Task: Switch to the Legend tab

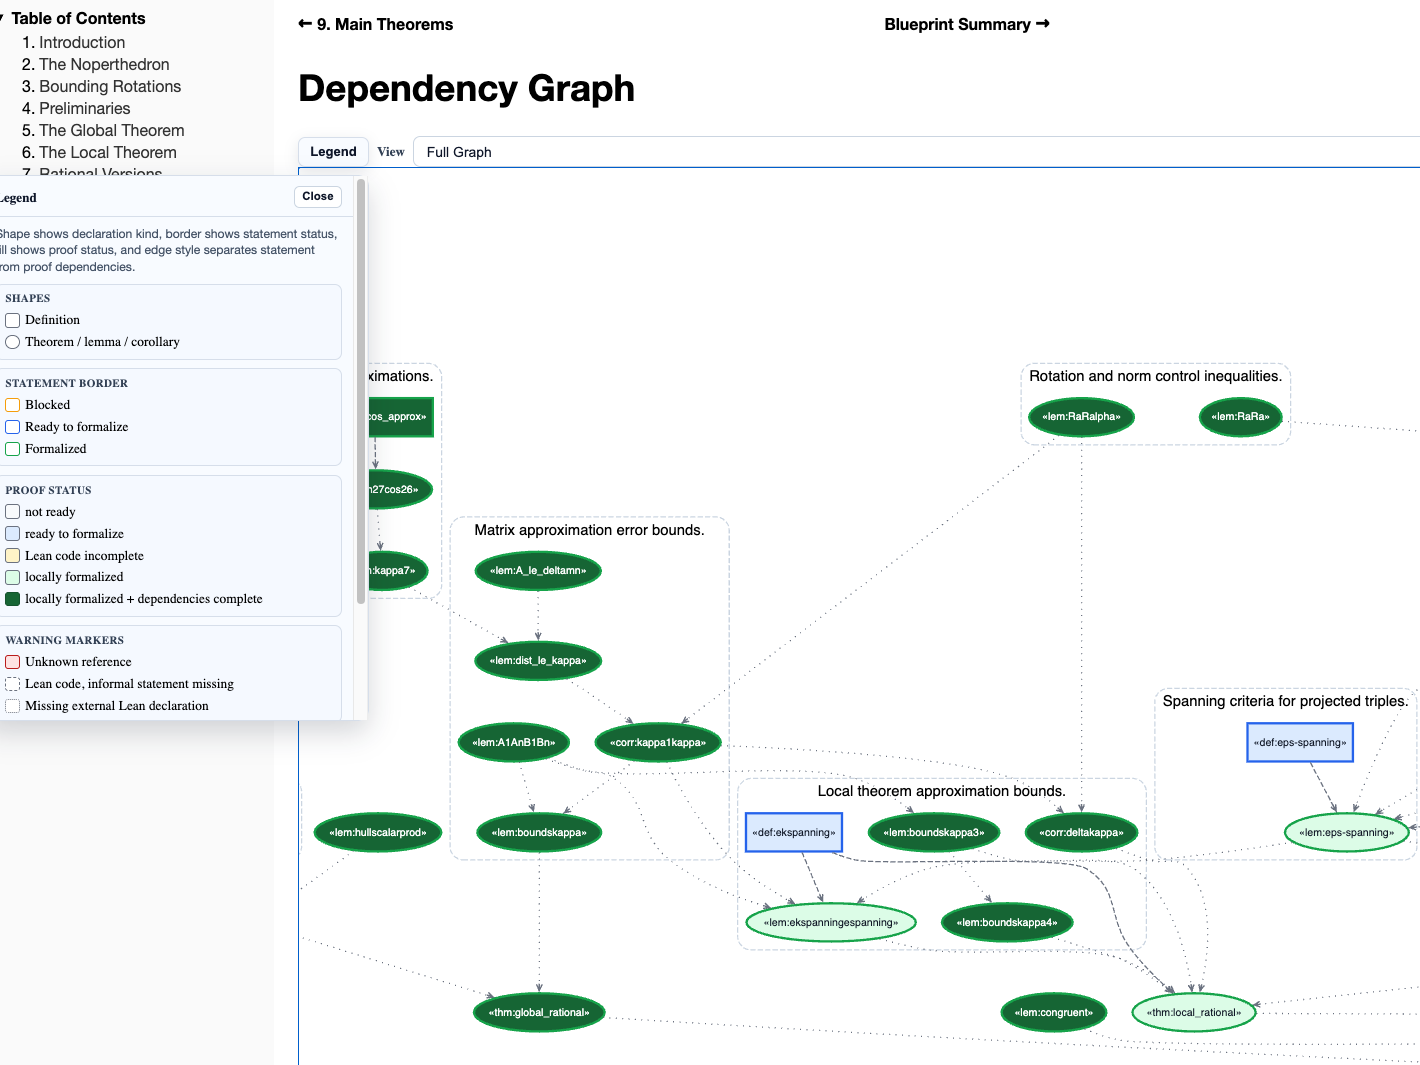Action: pyautogui.click(x=333, y=151)
